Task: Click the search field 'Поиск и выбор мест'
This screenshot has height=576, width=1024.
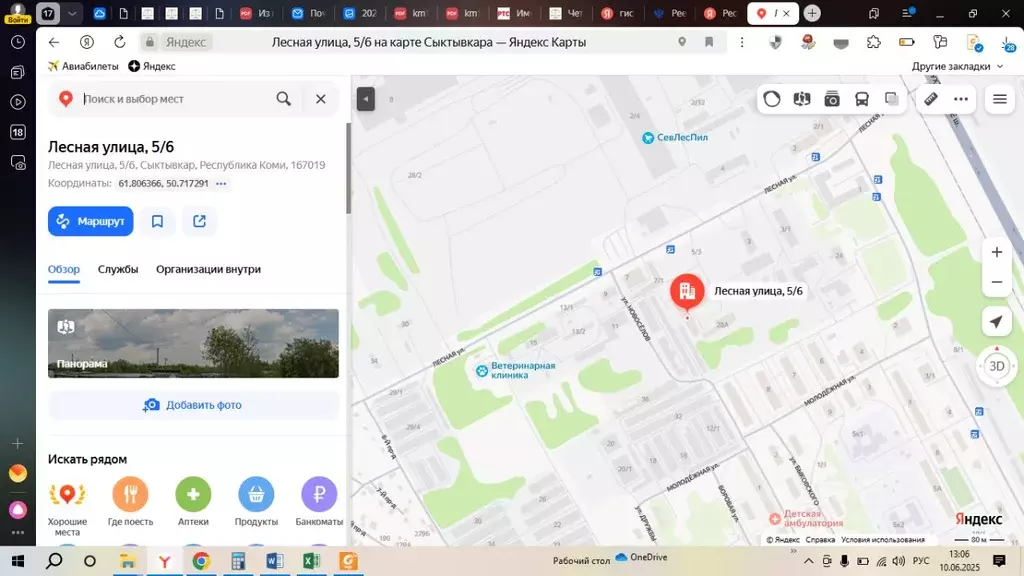Action: pos(173,99)
